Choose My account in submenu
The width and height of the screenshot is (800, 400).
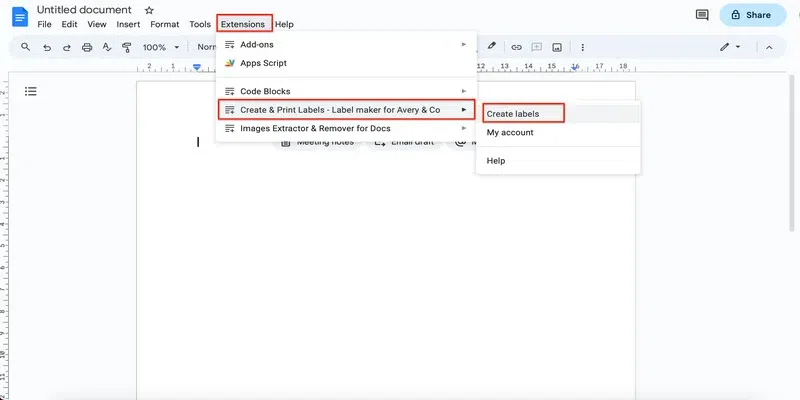point(558,132)
